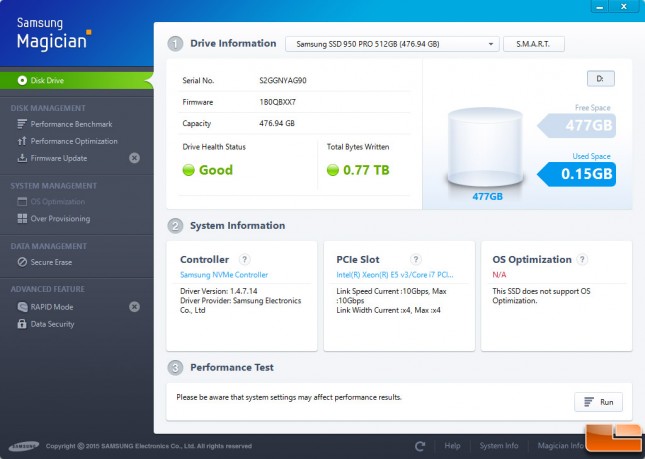
Task: Click the serial number S2GGNYAG90
Action: pos(283,81)
